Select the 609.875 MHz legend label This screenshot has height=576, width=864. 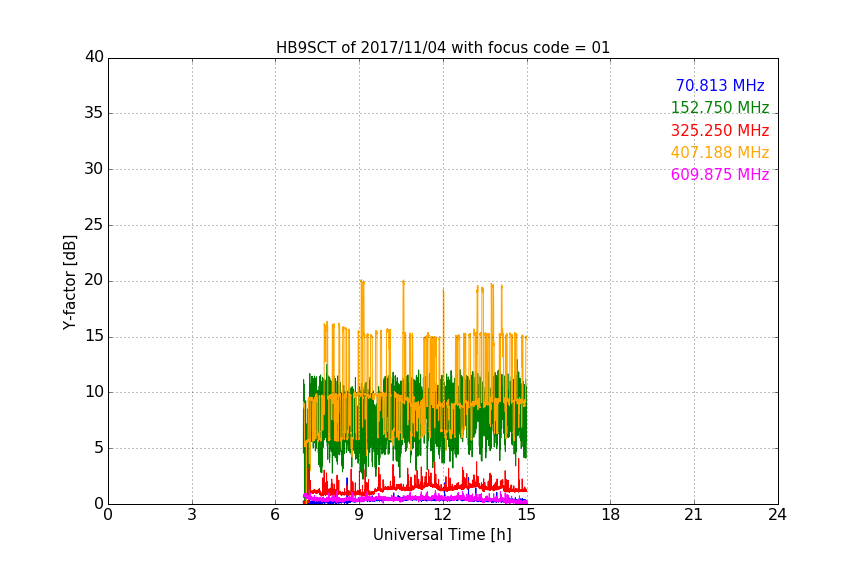[x=720, y=174]
